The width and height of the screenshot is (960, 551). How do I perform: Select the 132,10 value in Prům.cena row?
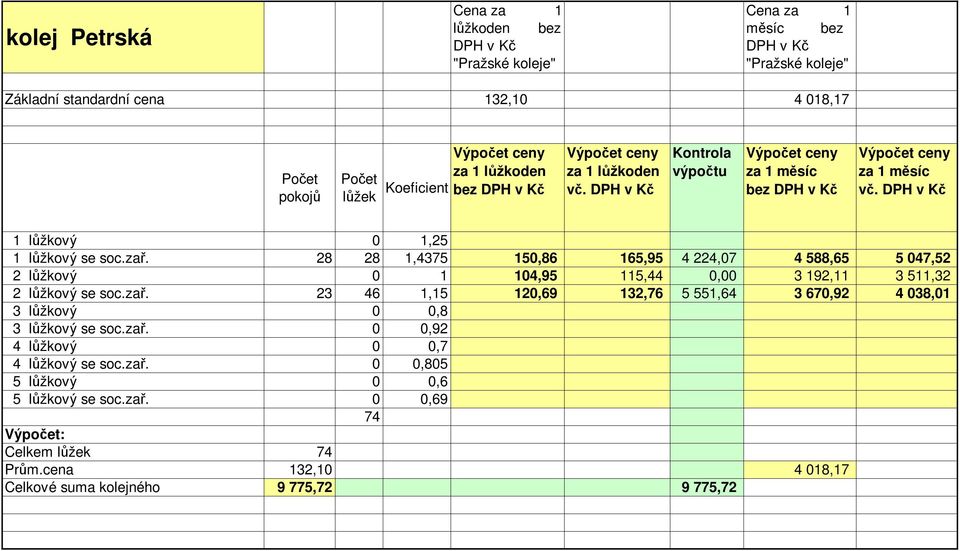pos(311,470)
